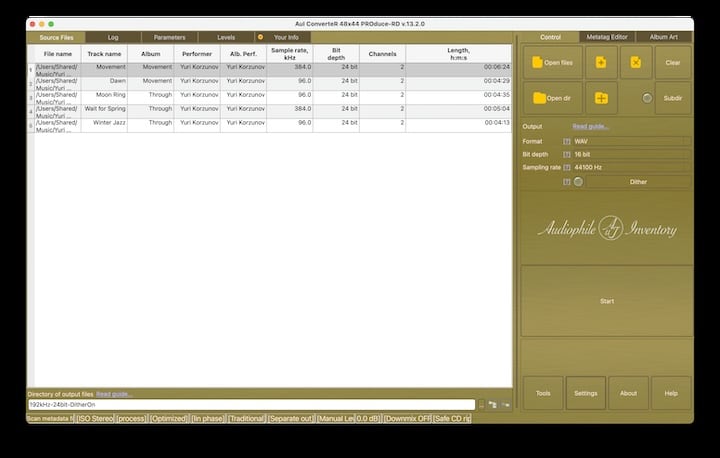
Task: Click the [Optimized] status bar entry
Action: (169, 418)
